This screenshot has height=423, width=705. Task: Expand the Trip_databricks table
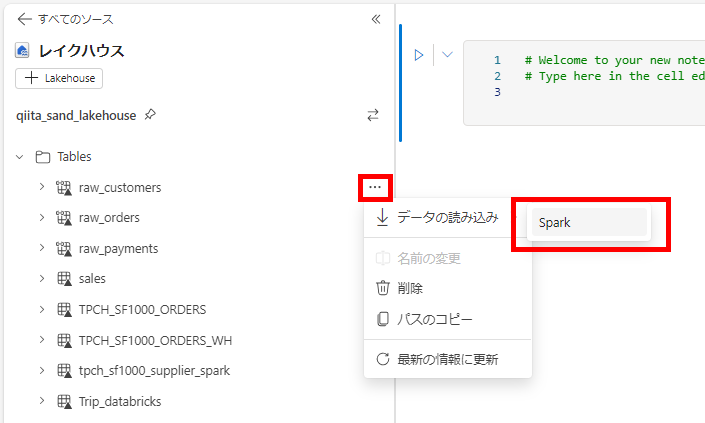click(41, 401)
